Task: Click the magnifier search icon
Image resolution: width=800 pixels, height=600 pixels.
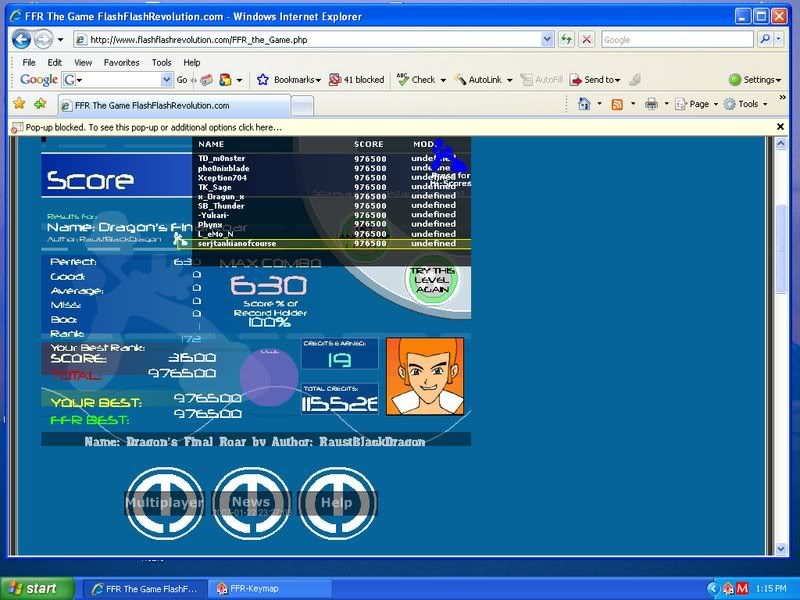Action: (x=765, y=39)
